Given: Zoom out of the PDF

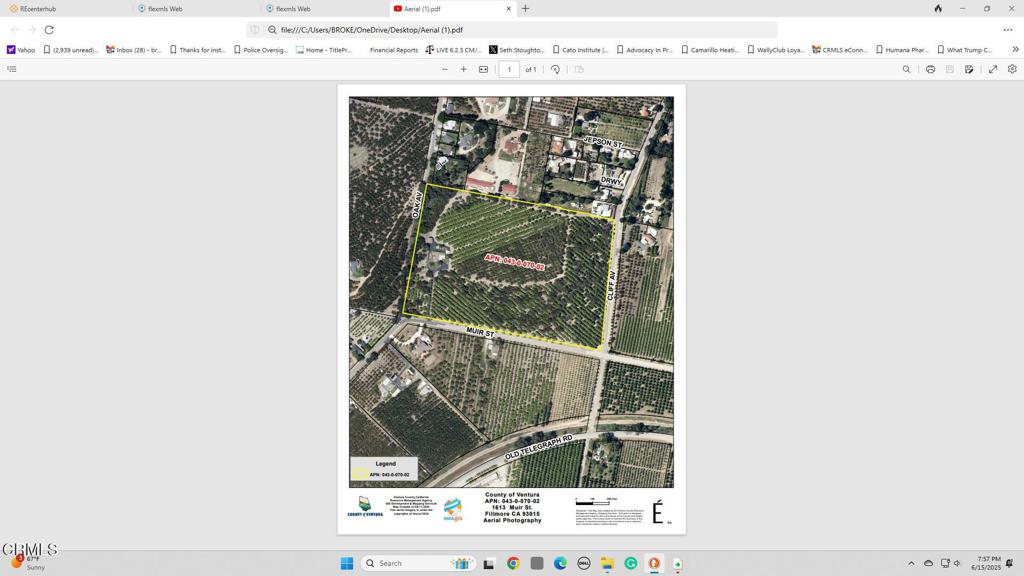Looking at the screenshot, I should [445, 69].
